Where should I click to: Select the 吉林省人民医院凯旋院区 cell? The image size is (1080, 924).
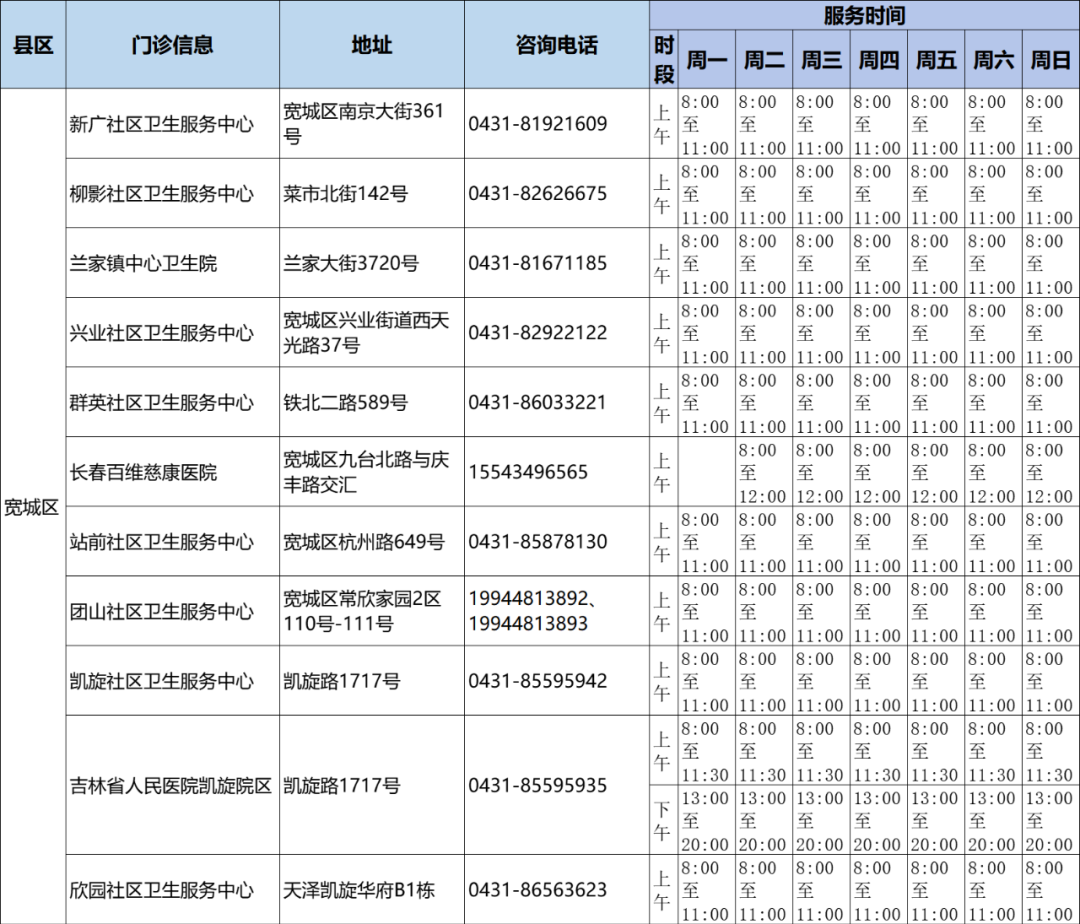click(x=171, y=785)
